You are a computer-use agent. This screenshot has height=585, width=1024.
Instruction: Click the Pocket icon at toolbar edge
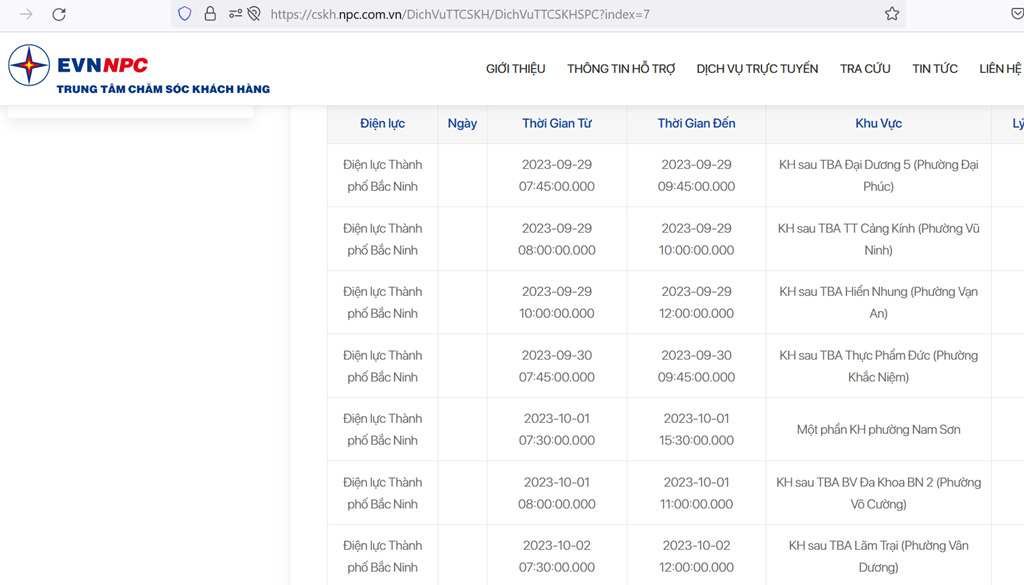pyautogui.click(x=1017, y=14)
